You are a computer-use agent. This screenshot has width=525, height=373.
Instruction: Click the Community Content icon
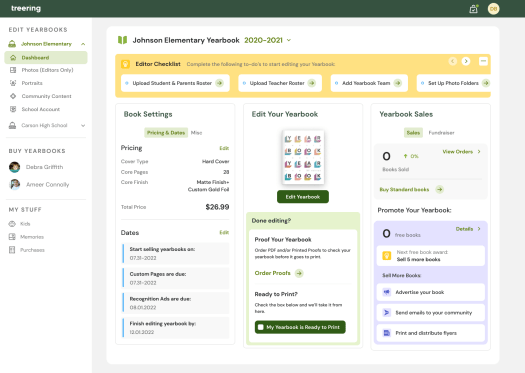tap(13, 96)
